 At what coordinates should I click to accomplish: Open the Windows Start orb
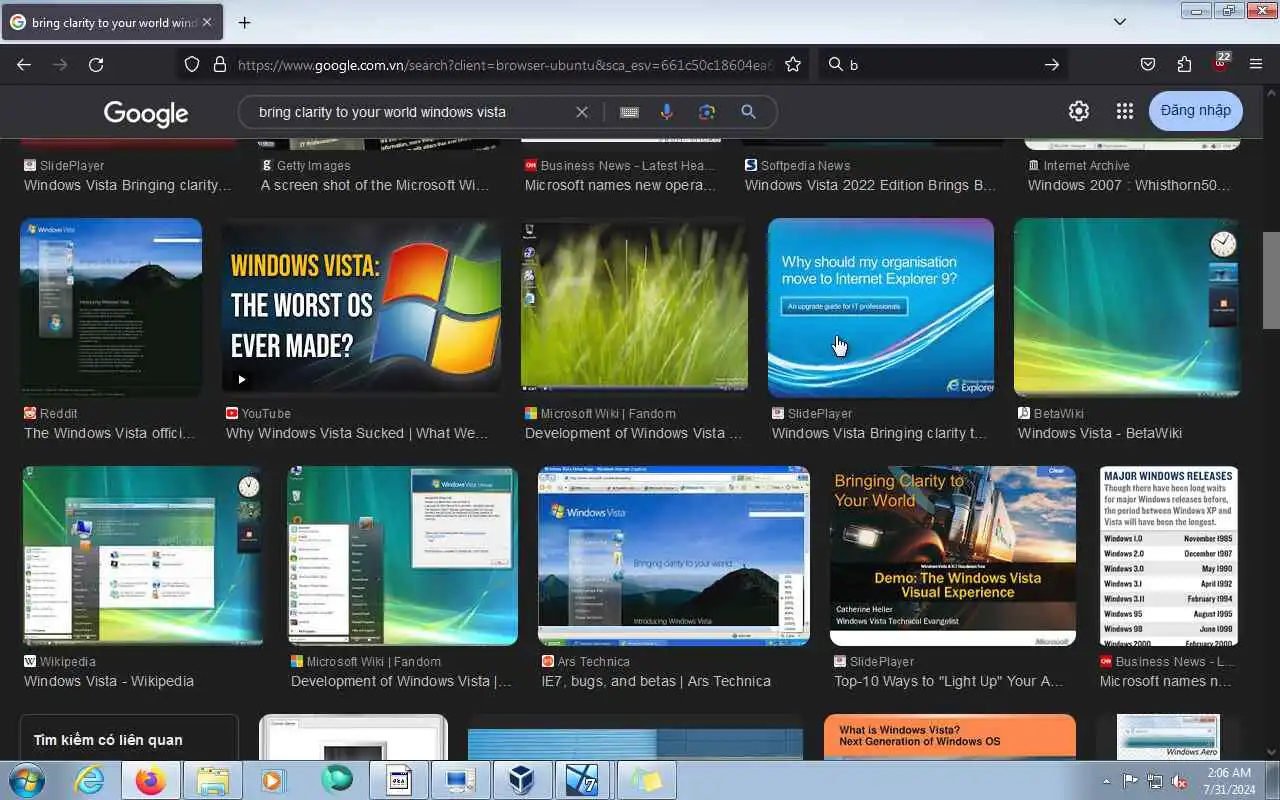pyautogui.click(x=26, y=780)
